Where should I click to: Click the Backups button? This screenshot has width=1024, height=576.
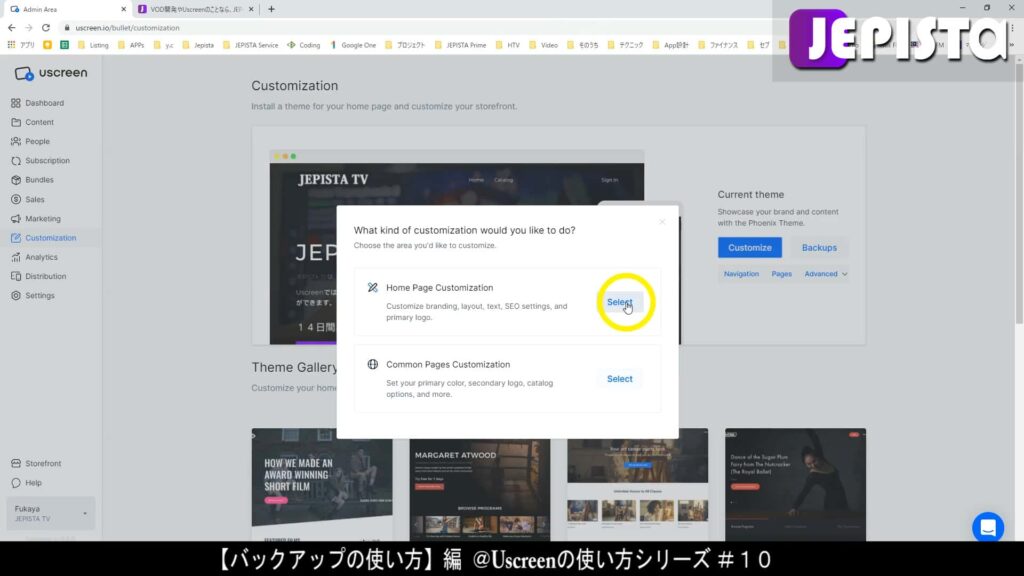[x=819, y=247]
